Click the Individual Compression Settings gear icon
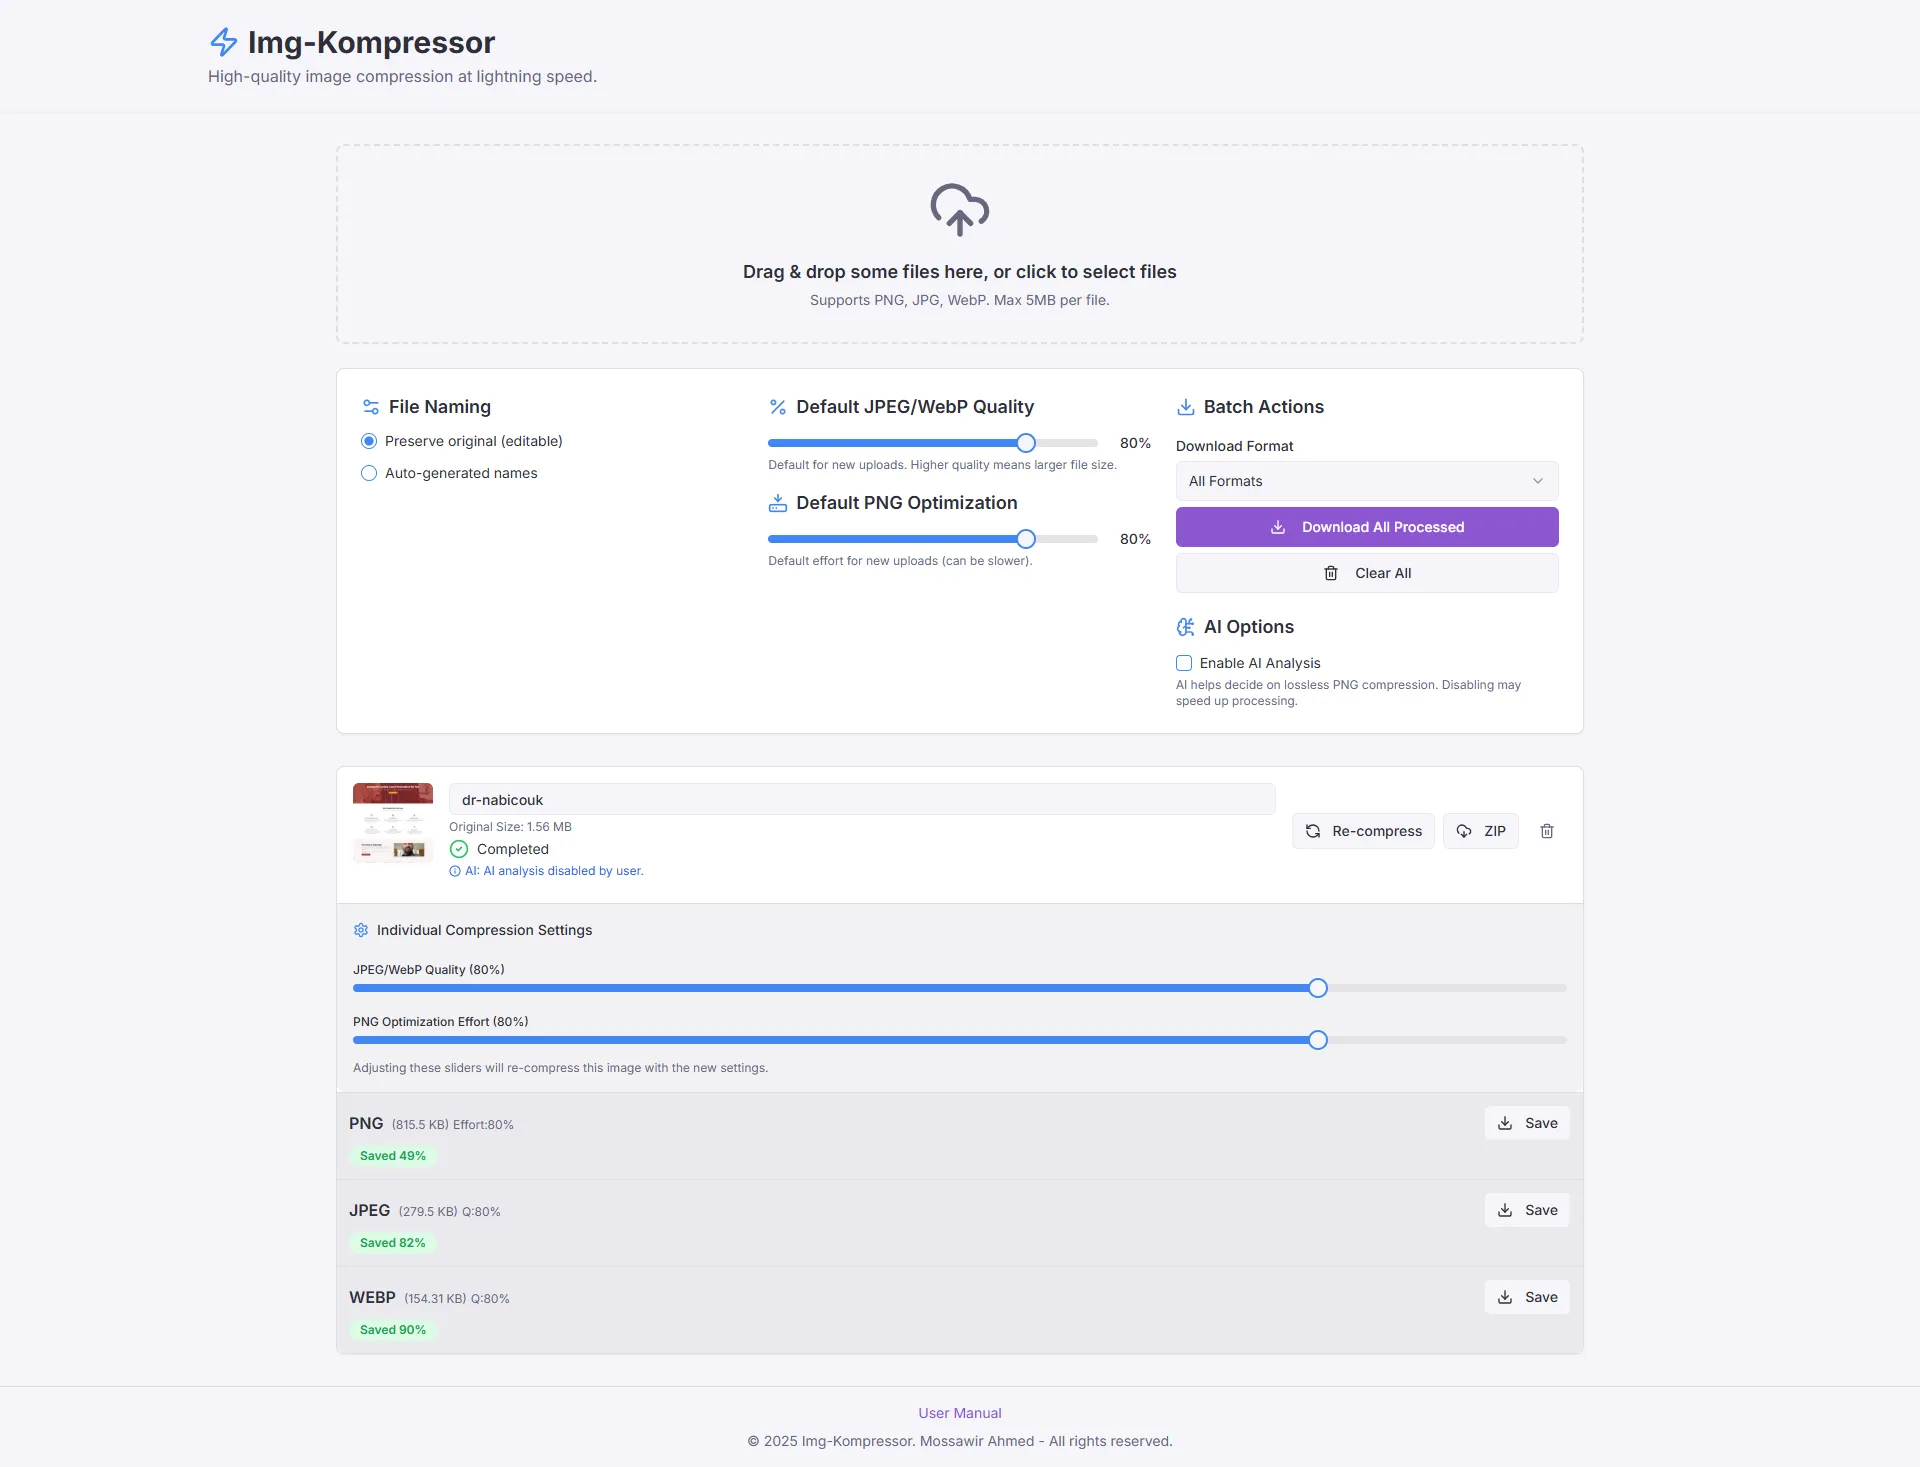1920x1467 pixels. [x=361, y=930]
